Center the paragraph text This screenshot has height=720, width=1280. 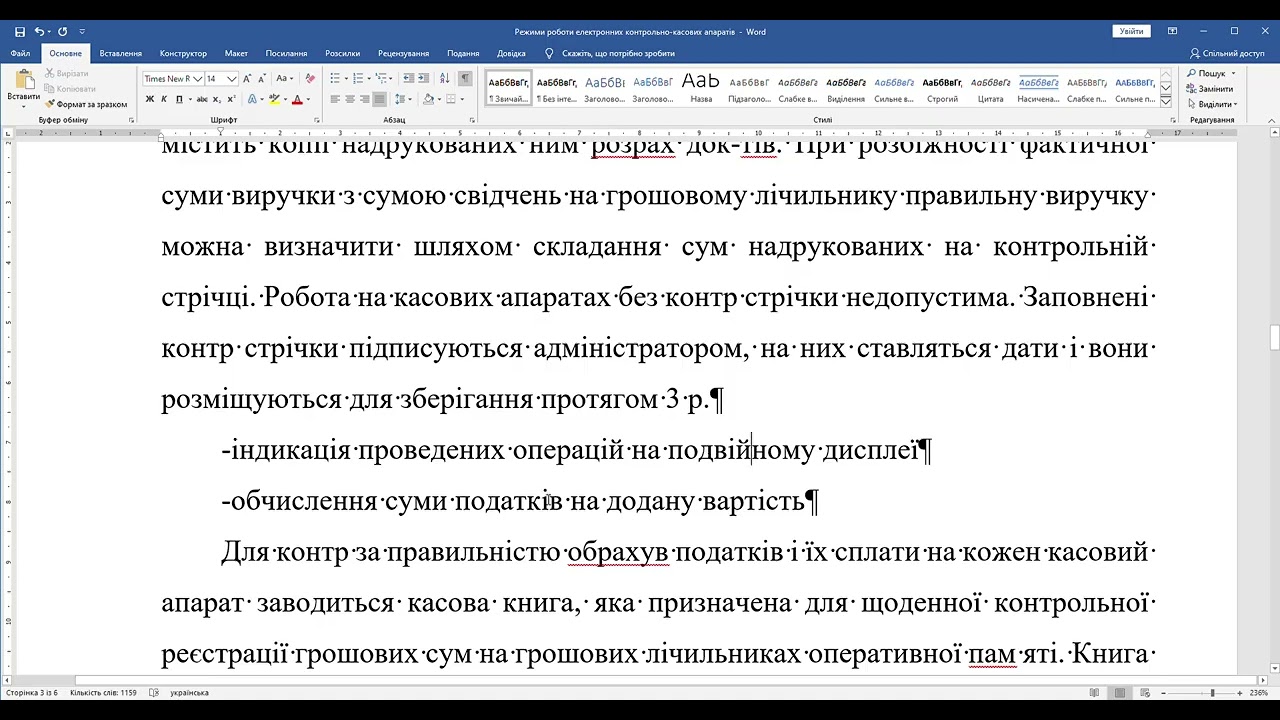[350, 99]
